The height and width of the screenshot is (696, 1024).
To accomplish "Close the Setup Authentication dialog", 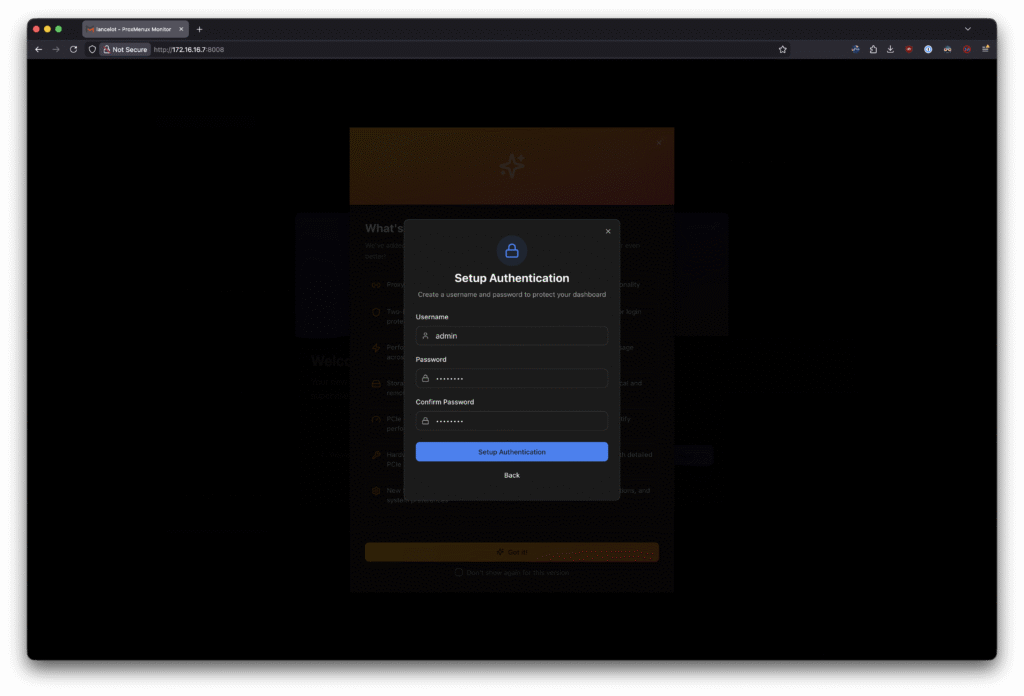I will click(608, 232).
